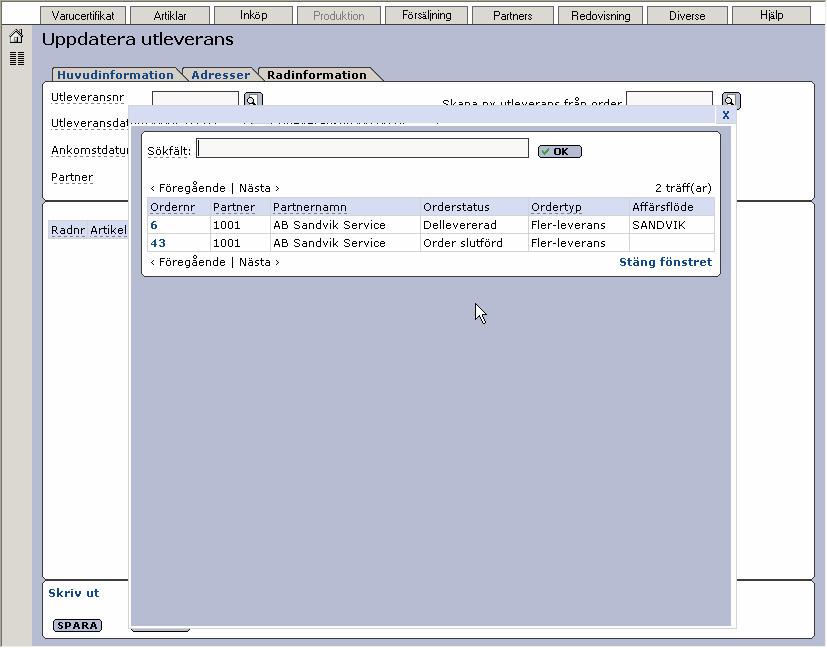Open the search icon beside Utleveransnr
The image size is (827, 648).
pos(253,100)
